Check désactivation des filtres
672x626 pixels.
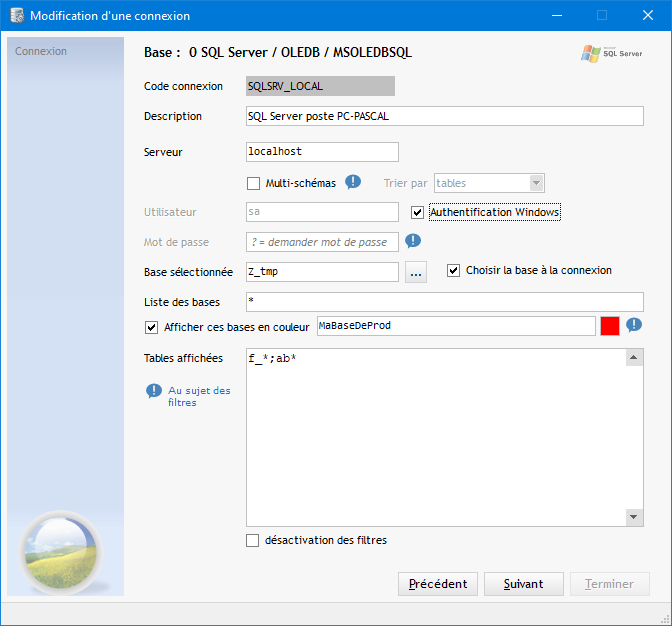coord(252,540)
